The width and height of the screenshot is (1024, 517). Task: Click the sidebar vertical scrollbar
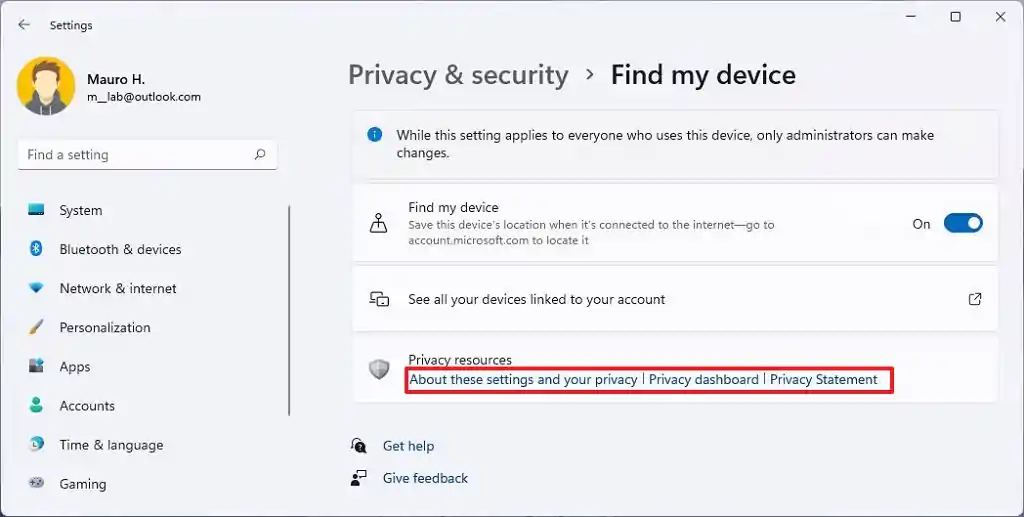point(289,310)
